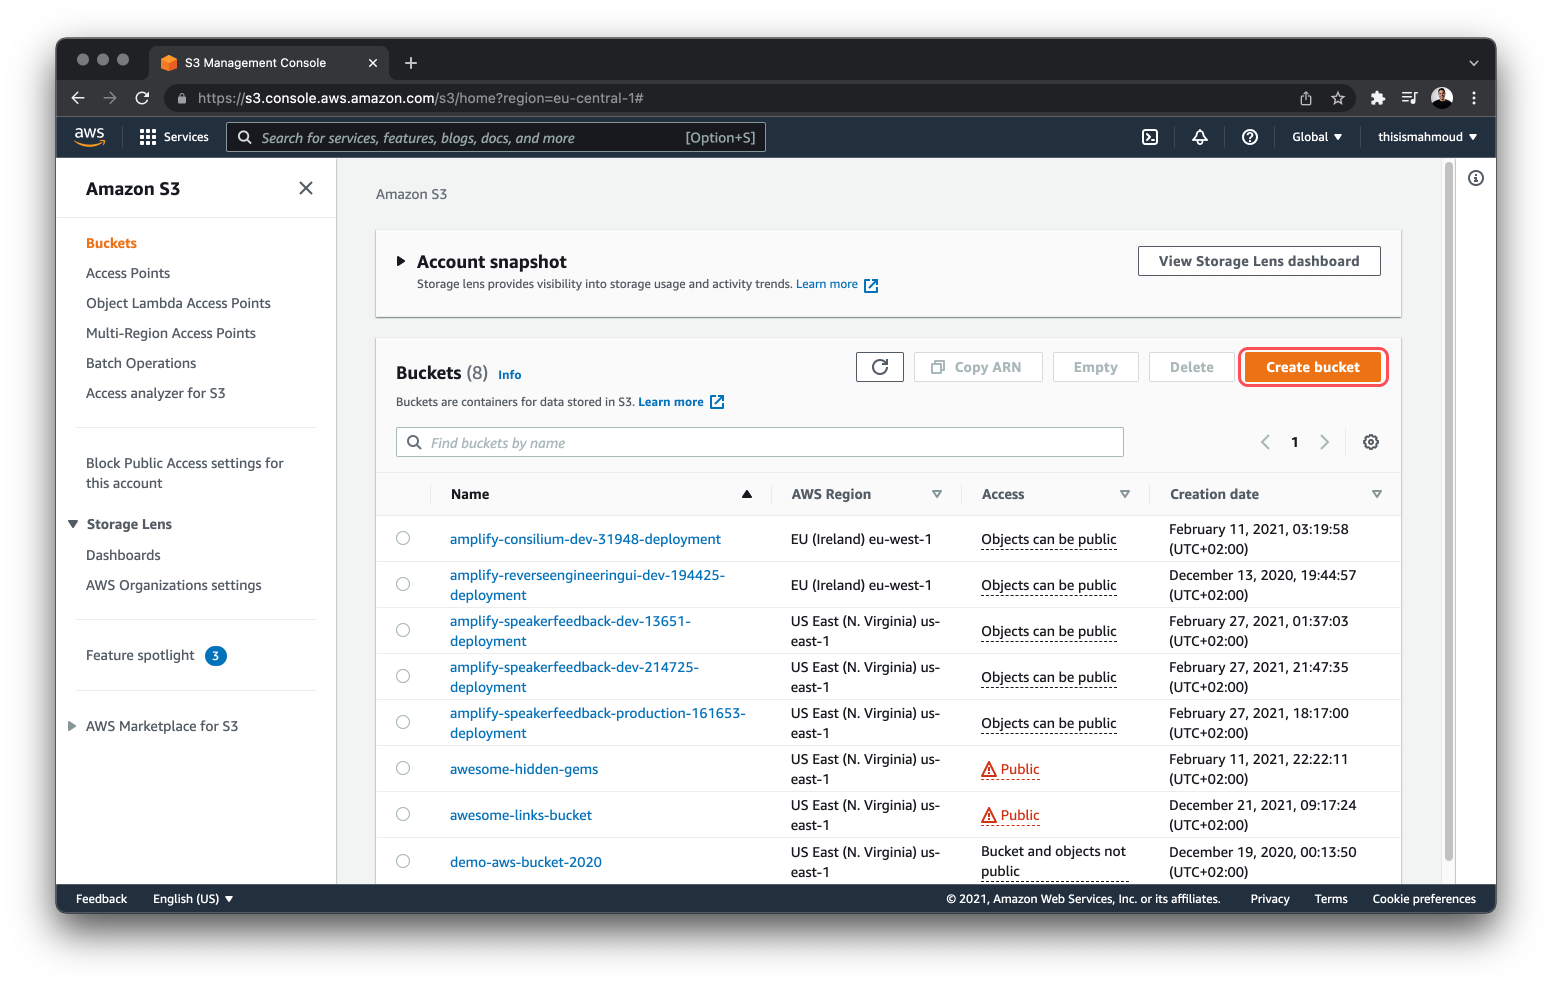Expand the Account snapshot section

[x=401, y=261]
